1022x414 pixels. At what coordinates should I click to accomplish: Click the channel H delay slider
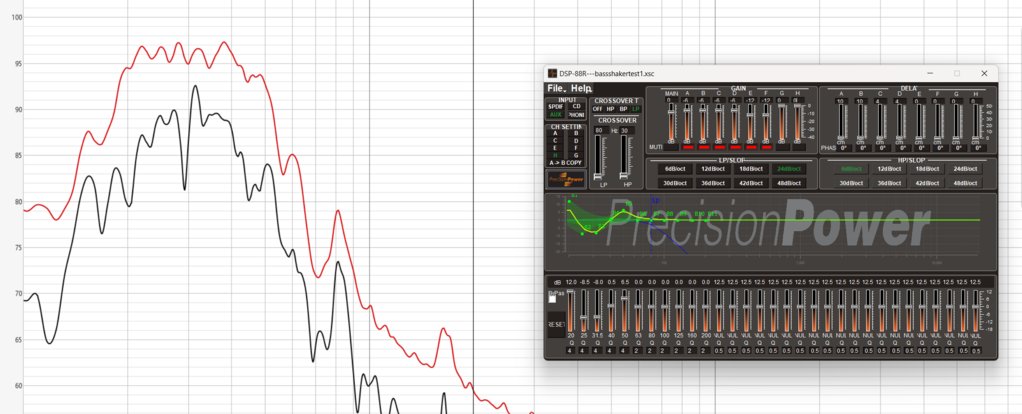pos(976,121)
